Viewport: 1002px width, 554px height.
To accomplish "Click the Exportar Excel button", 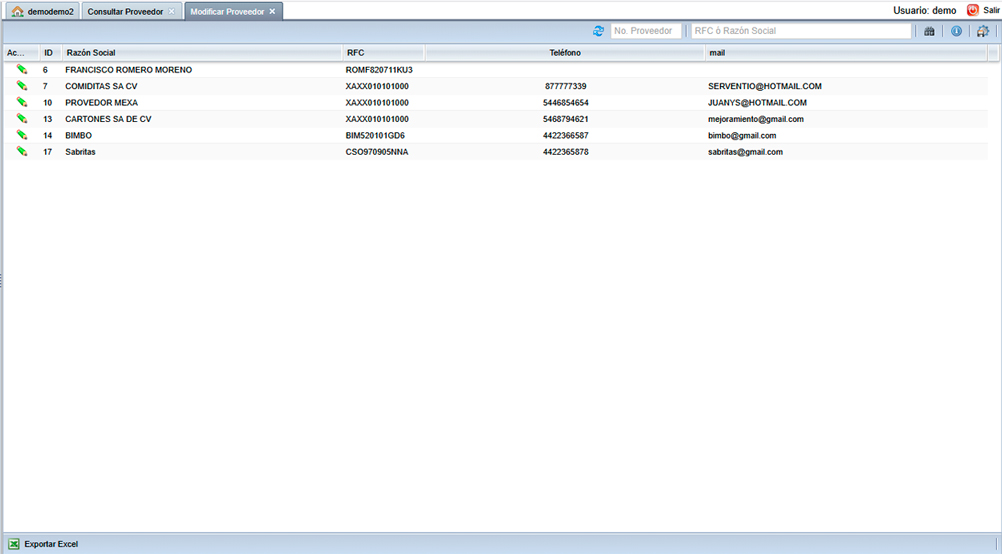I will 43,544.
